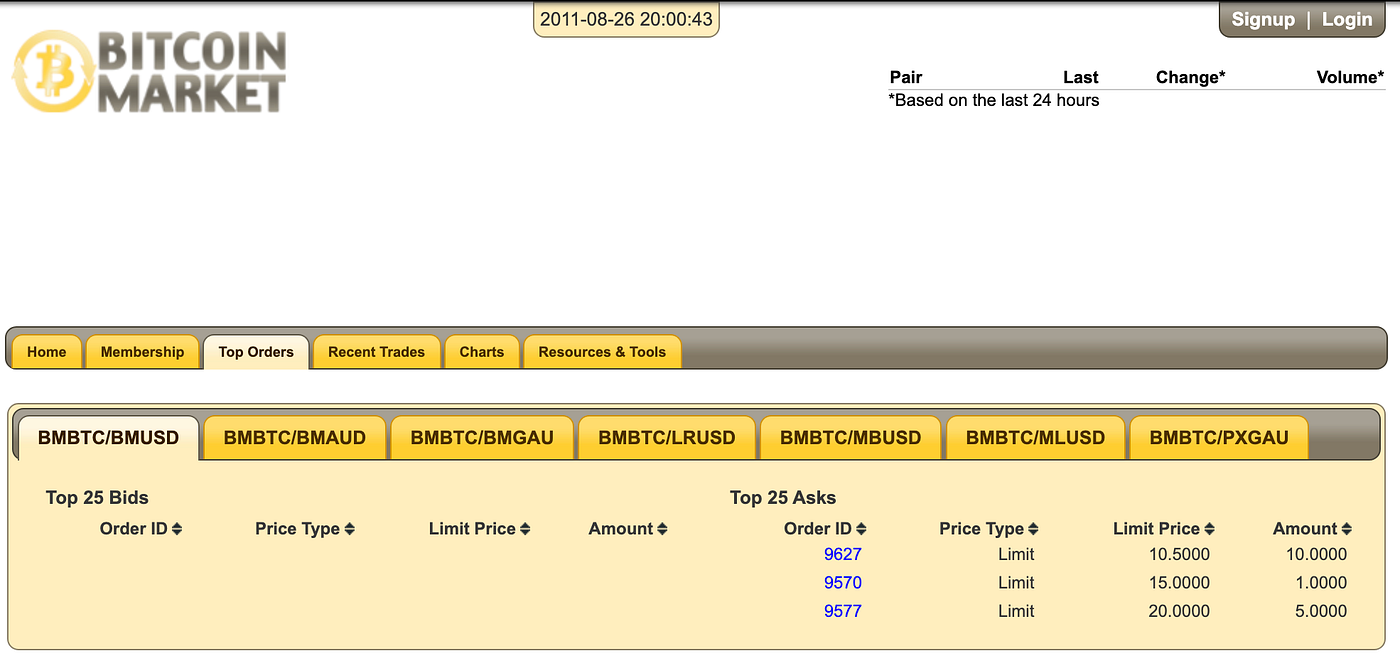Switch to BMBTC/BMGAU pair tab

pos(482,438)
